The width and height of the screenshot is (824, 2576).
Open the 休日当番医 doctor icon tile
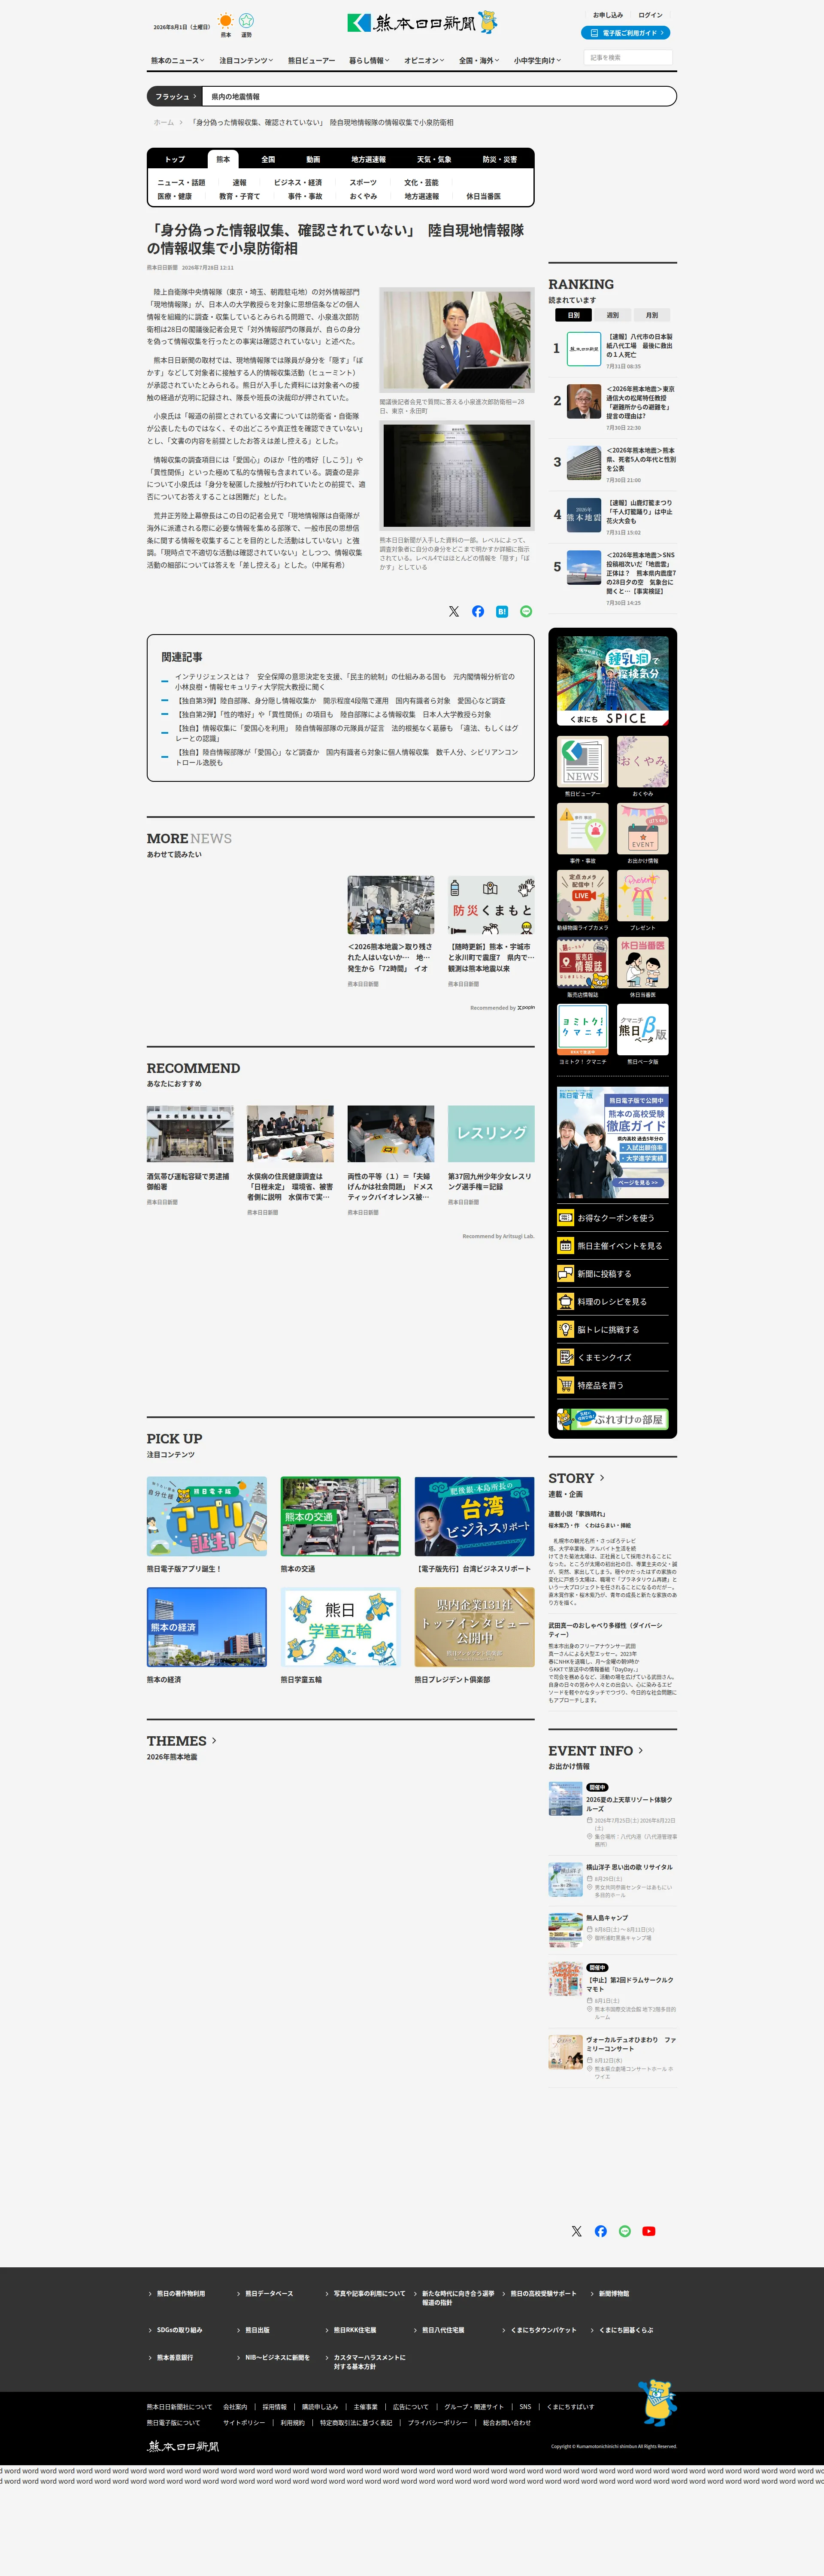[x=643, y=963]
